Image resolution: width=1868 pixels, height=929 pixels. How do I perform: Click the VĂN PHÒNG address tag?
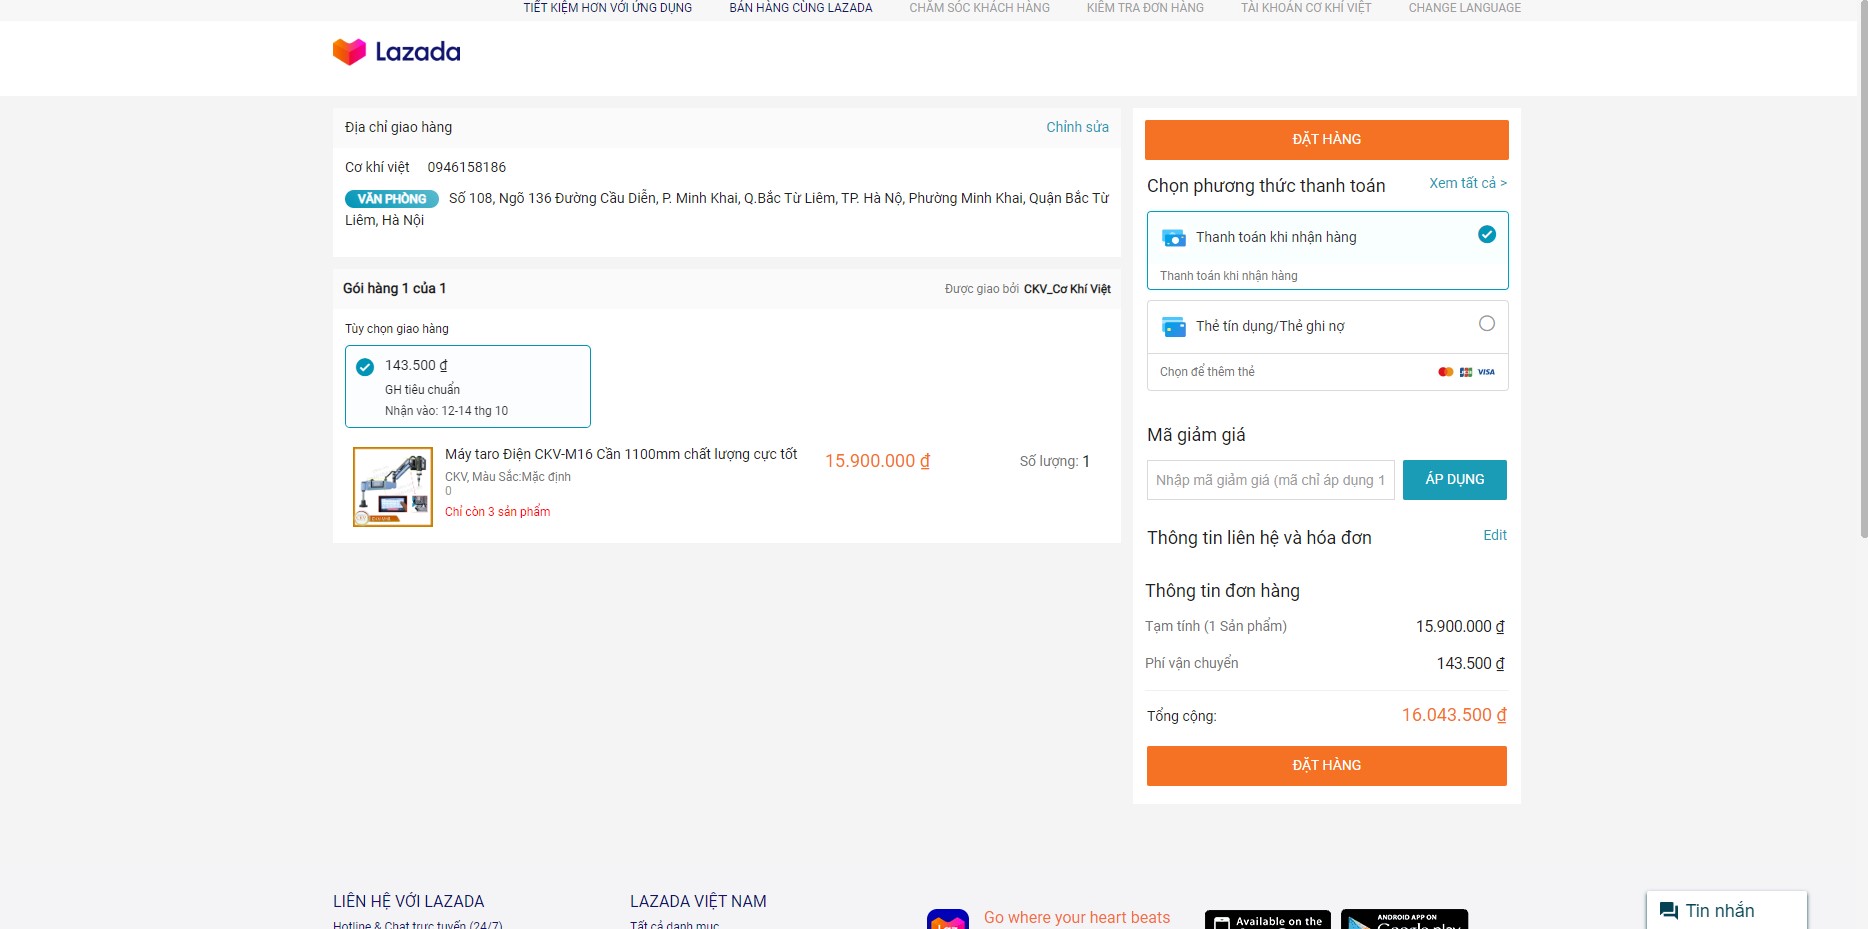coord(392,199)
